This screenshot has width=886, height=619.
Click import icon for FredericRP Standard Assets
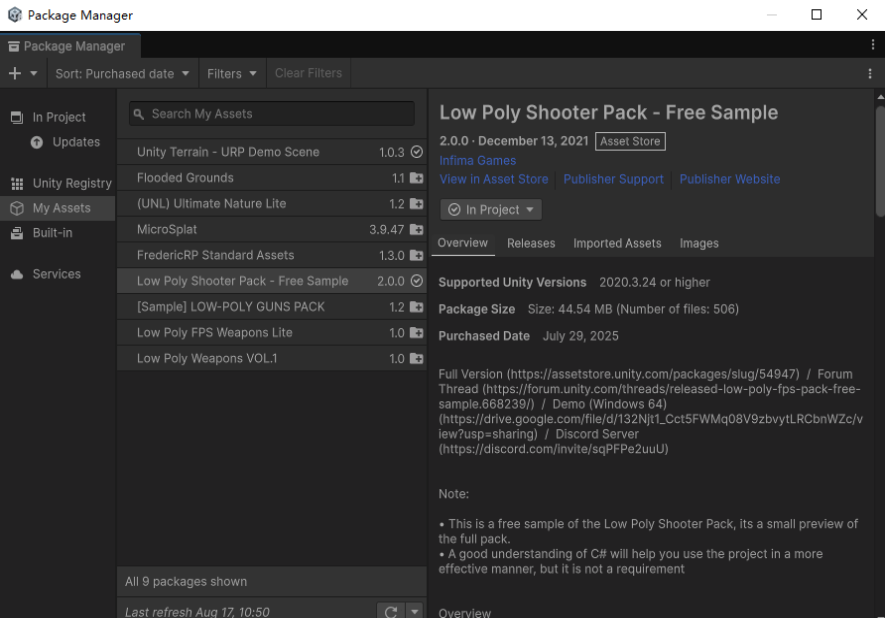point(416,256)
